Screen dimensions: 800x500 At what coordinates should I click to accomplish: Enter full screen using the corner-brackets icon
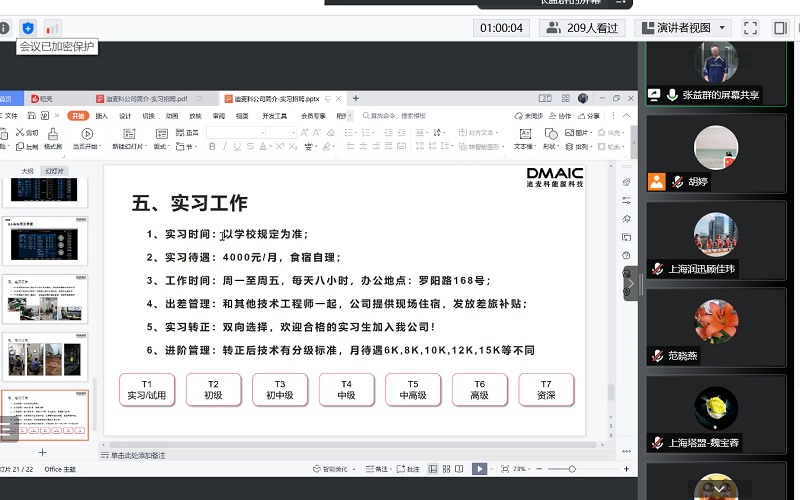click(752, 28)
